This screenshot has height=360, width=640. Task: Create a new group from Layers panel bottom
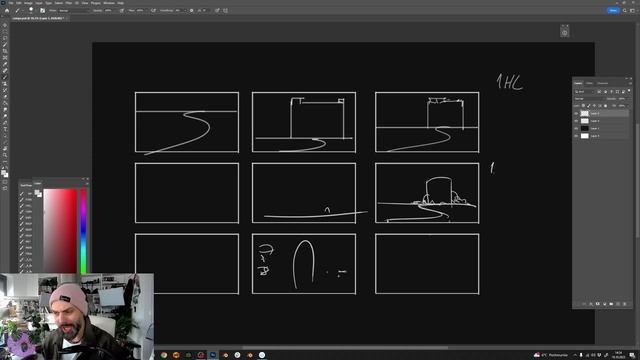coord(611,304)
